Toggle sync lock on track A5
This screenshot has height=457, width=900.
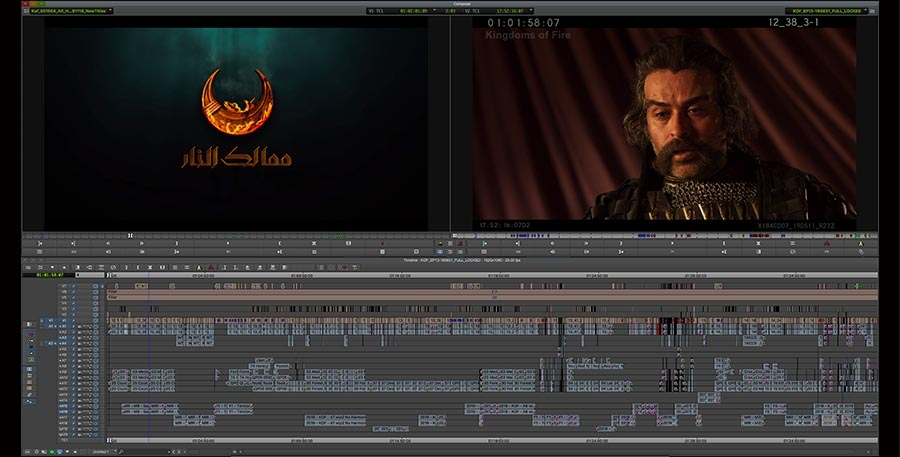73,349
